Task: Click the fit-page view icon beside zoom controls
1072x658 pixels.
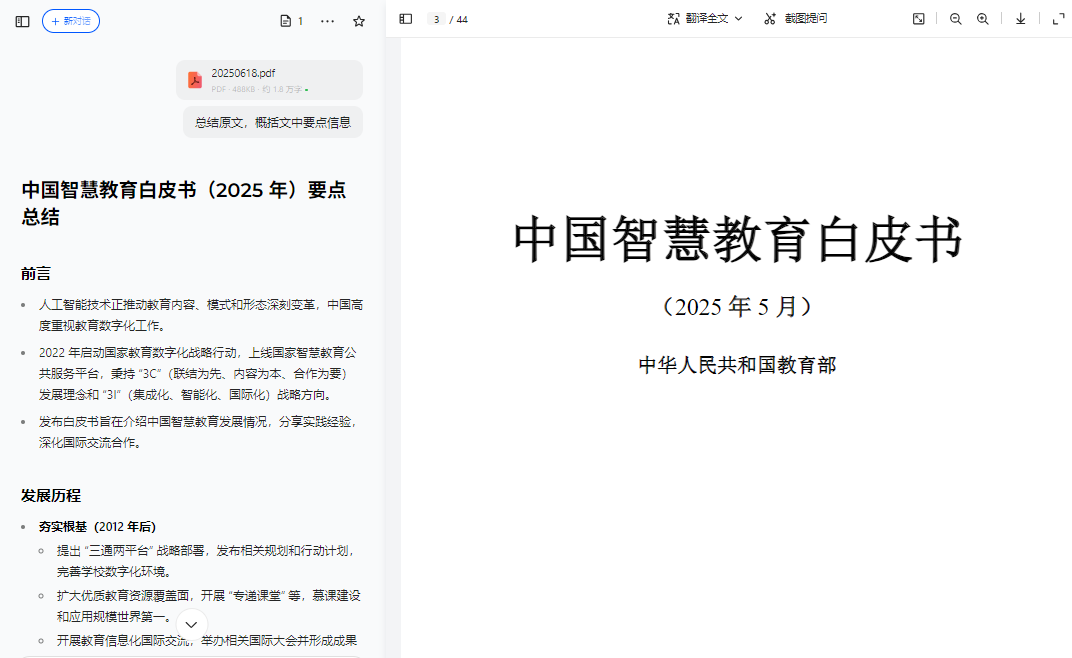Action: point(918,18)
